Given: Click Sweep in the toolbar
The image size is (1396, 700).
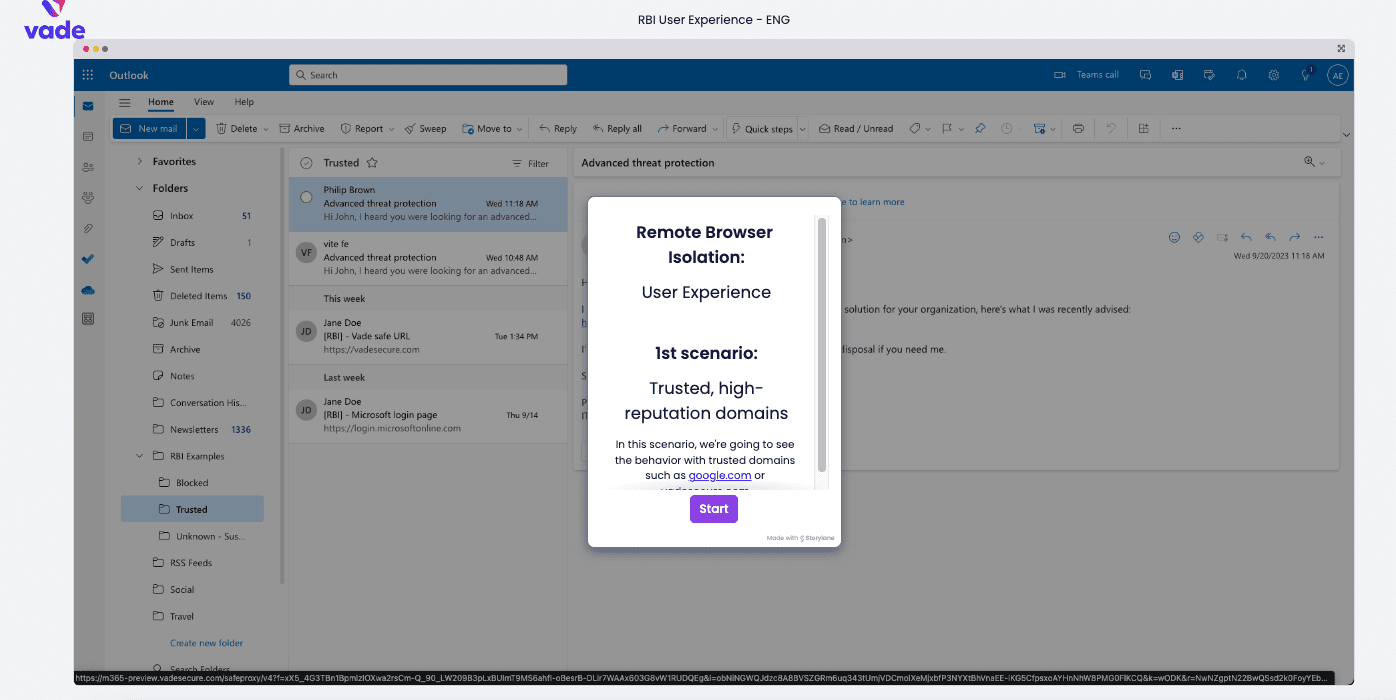Looking at the screenshot, I should click(x=426, y=128).
